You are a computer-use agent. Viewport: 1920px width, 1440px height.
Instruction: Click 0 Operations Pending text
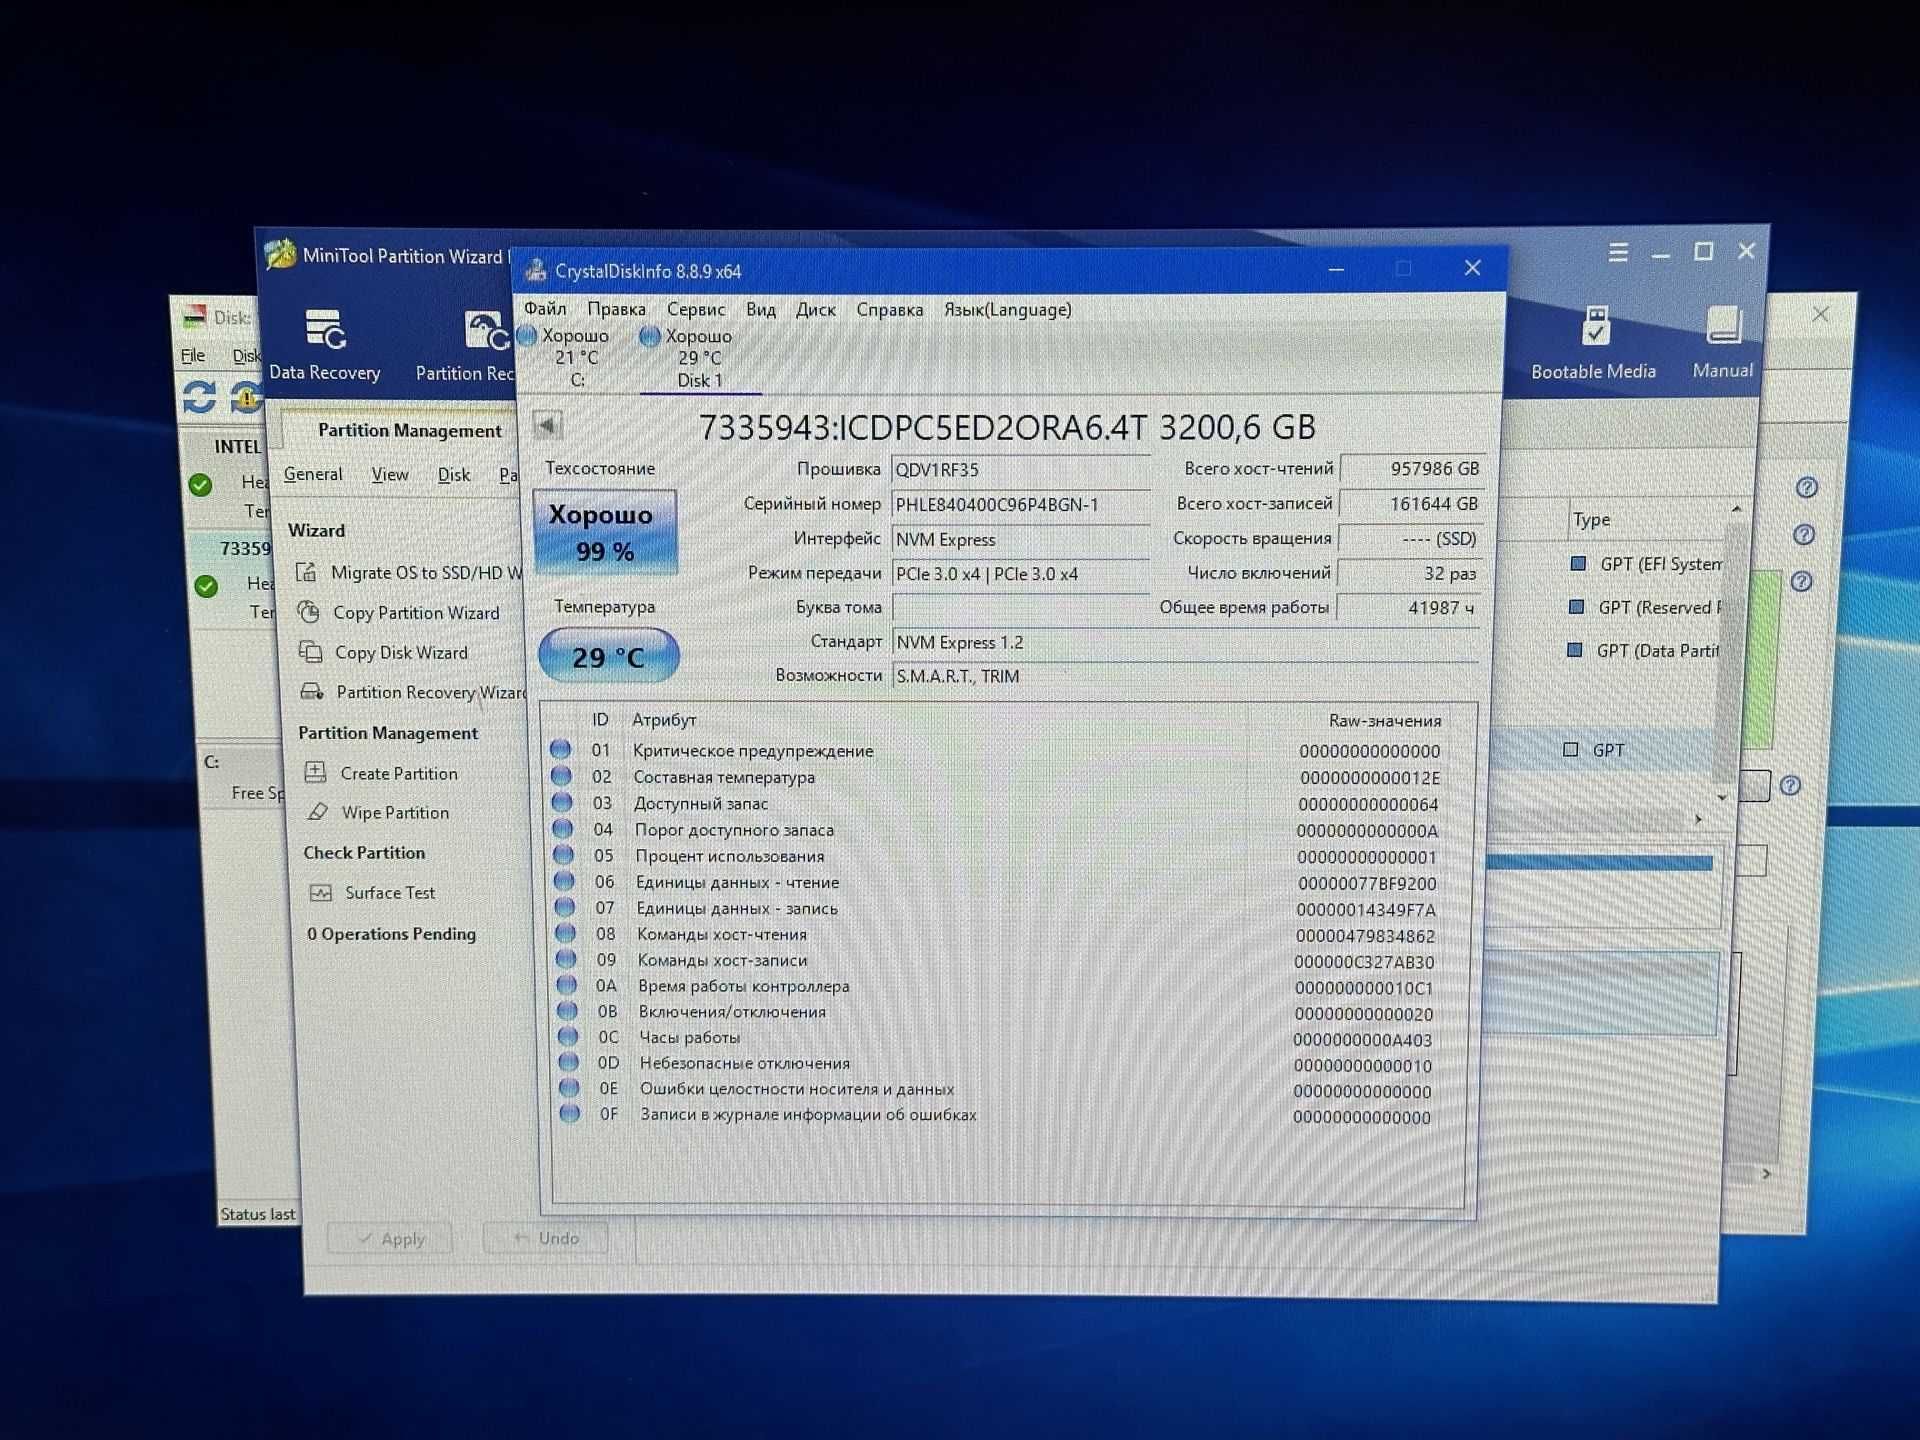[391, 933]
